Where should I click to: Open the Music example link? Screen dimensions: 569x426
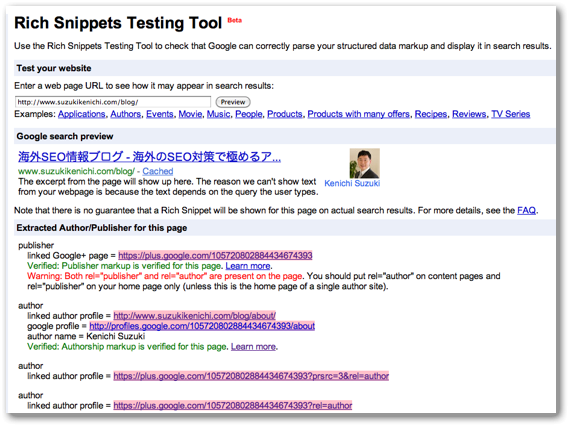(x=218, y=114)
